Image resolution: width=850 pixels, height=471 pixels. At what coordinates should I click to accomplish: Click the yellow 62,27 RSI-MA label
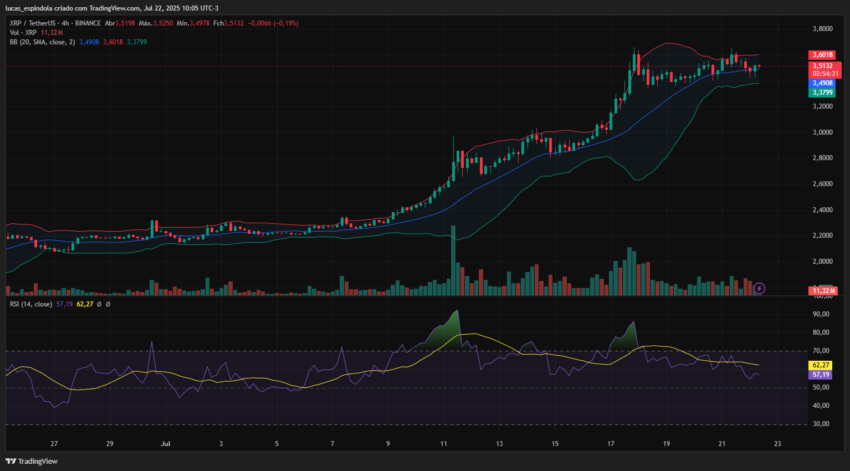820,365
